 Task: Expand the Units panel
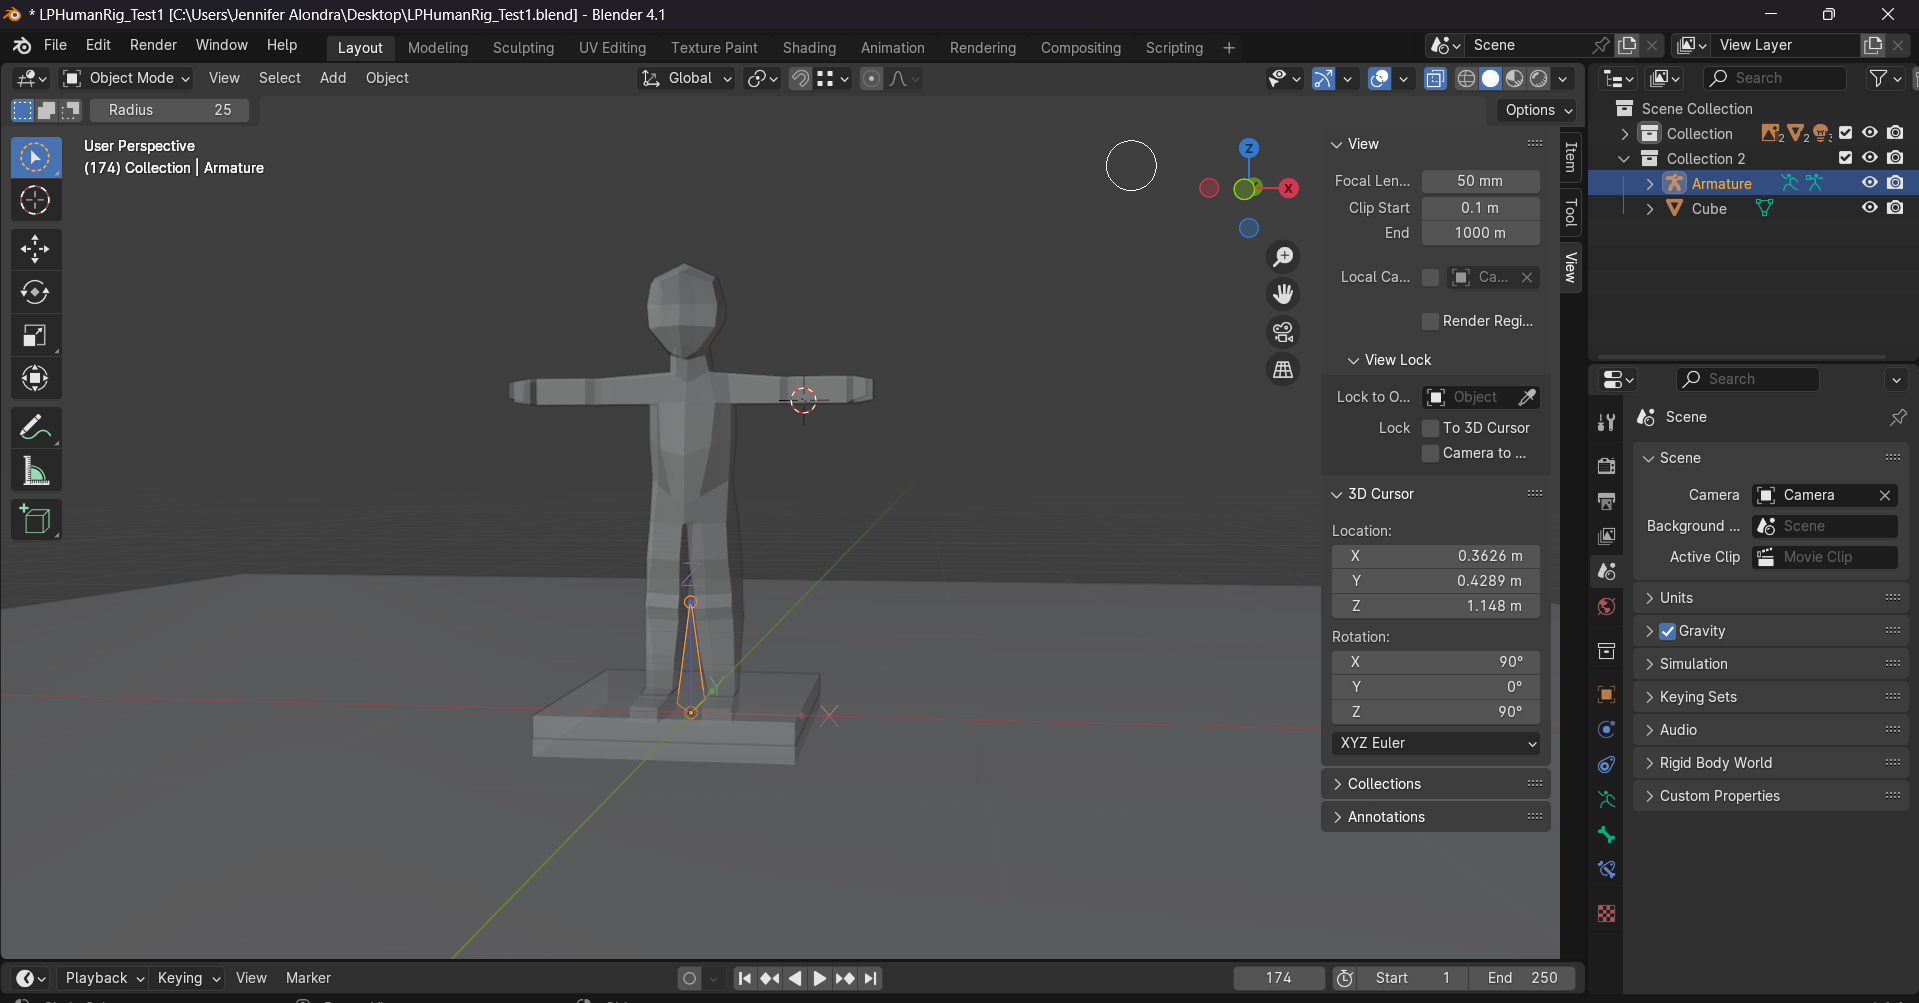click(x=1770, y=598)
